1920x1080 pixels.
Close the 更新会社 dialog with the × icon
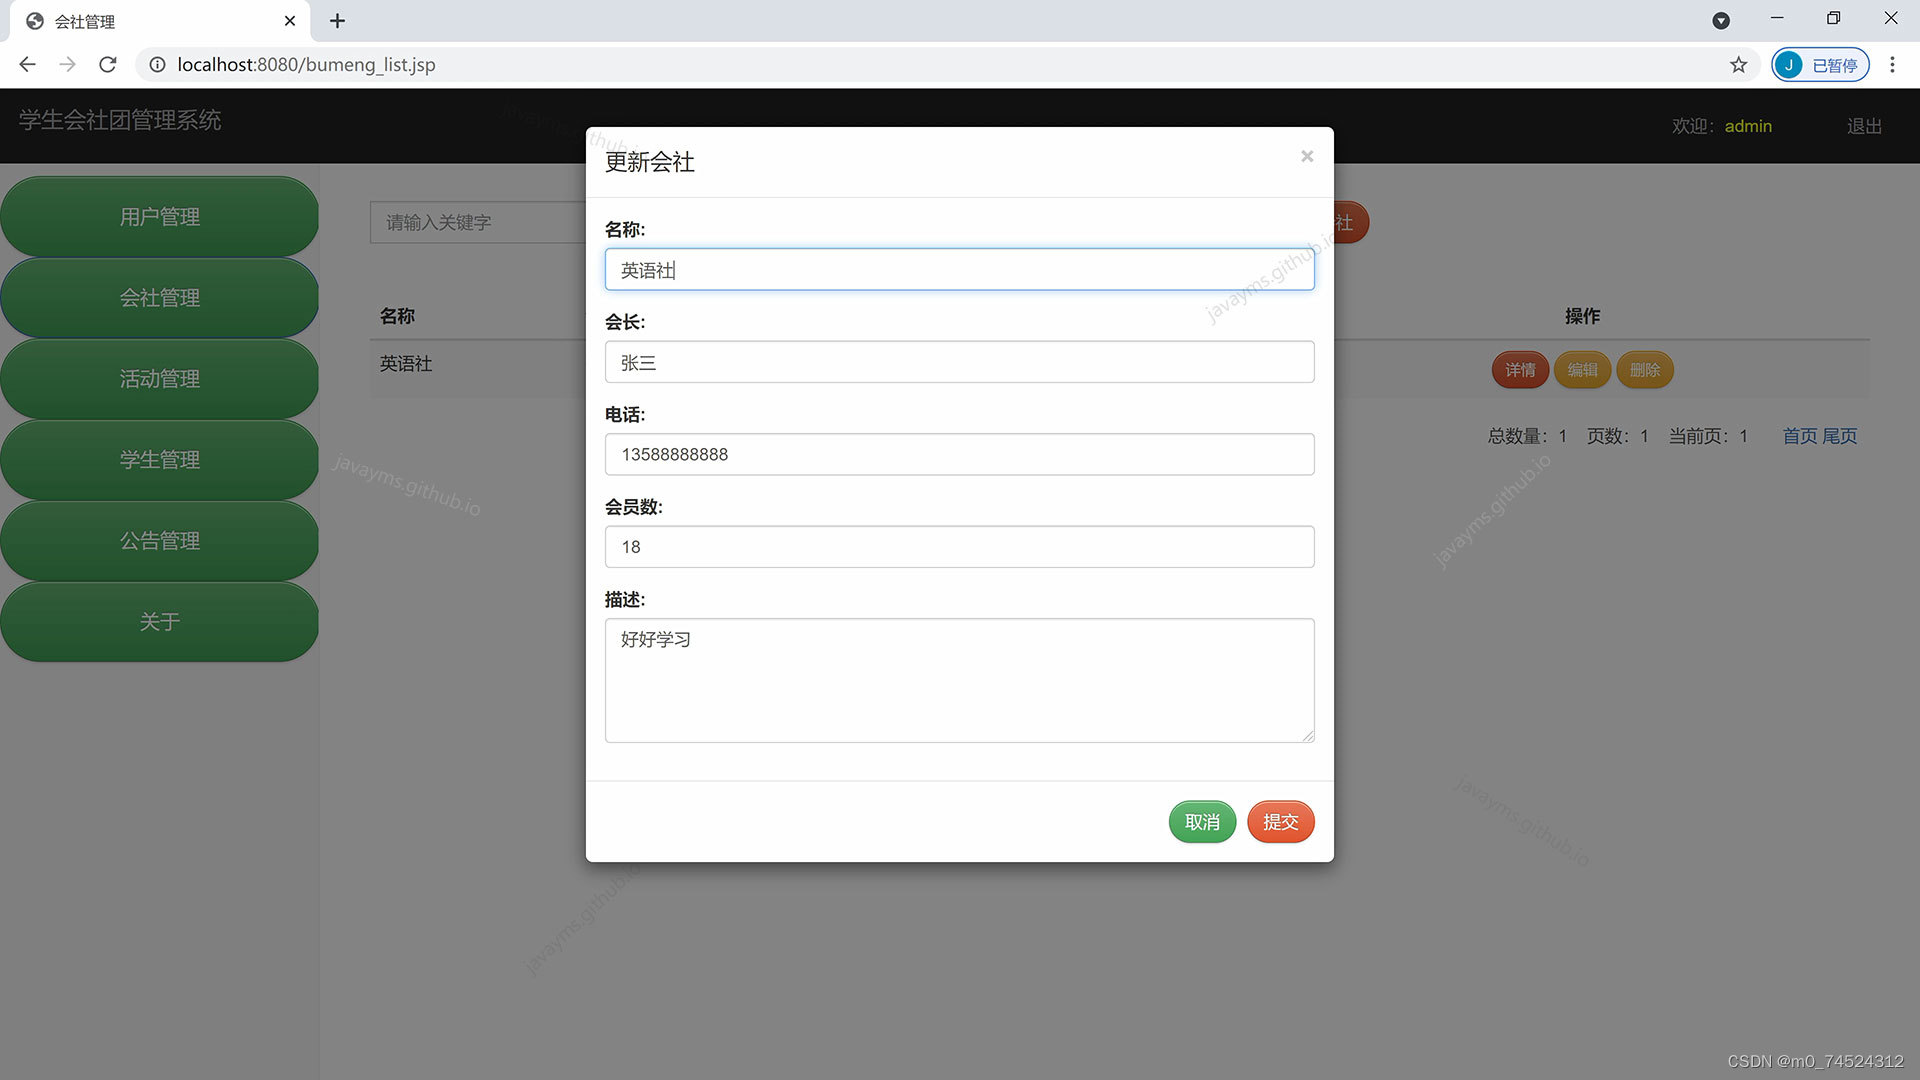click(1306, 156)
